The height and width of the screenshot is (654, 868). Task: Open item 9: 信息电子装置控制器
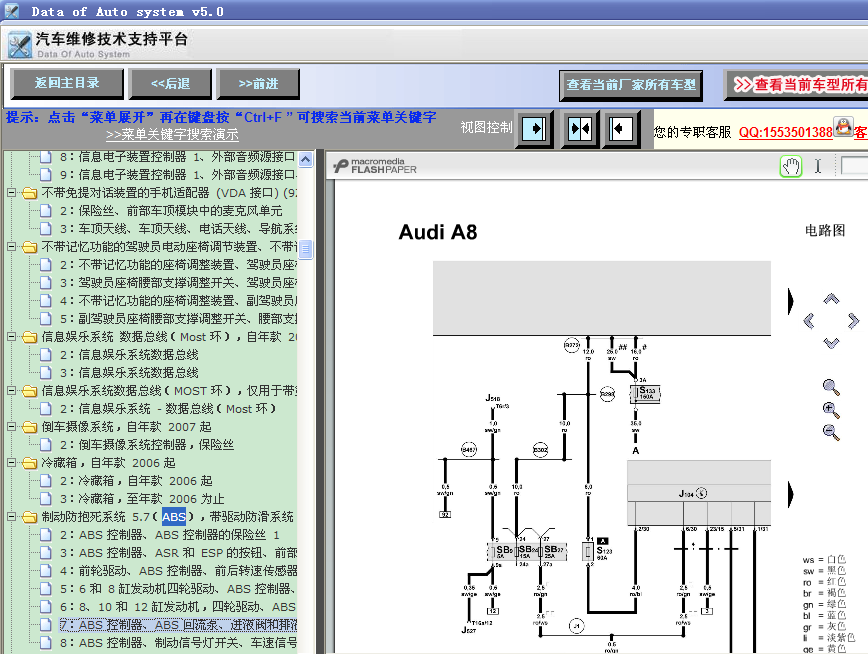pos(177,174)
